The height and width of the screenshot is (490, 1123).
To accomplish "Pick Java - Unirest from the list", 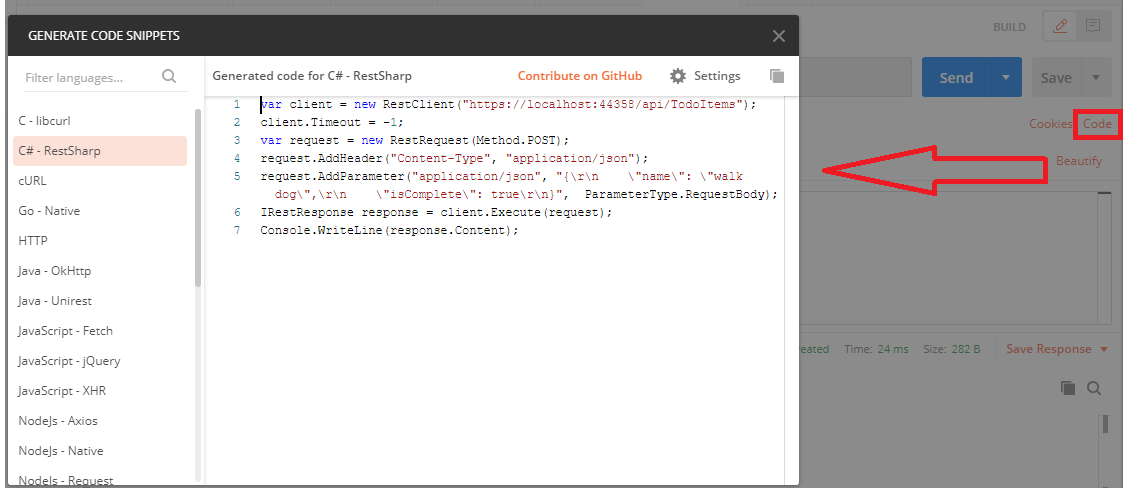I will point(100,301).
